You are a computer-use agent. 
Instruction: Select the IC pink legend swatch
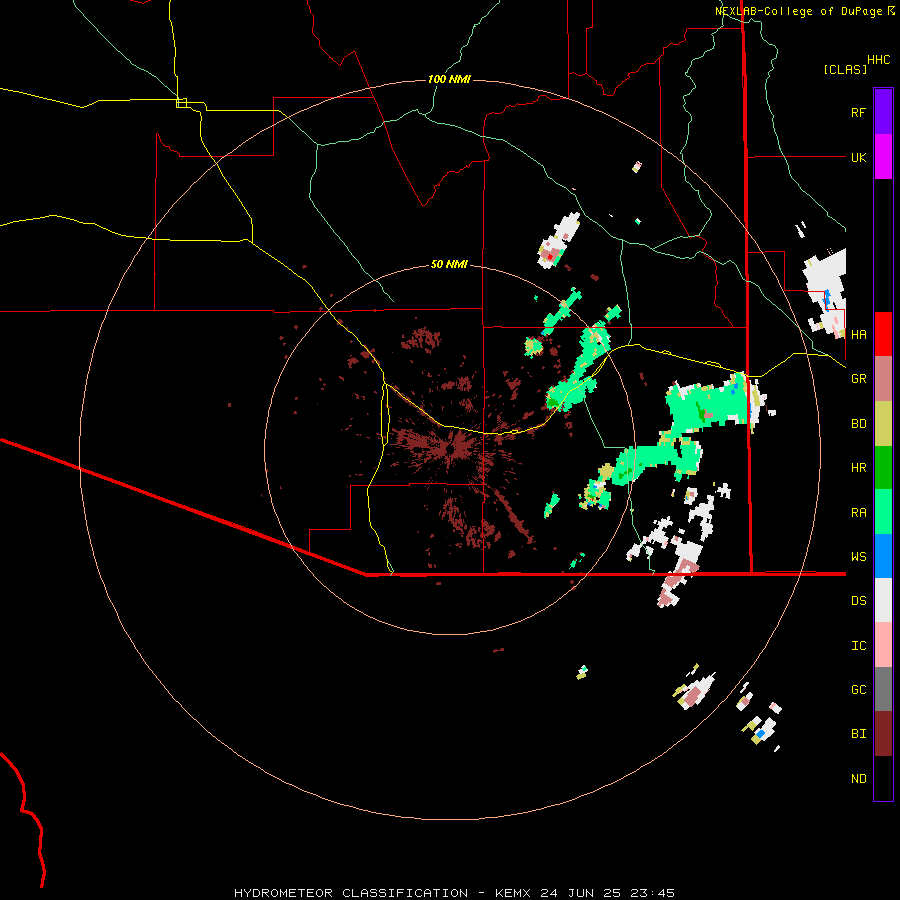click(x=883, y=645)
